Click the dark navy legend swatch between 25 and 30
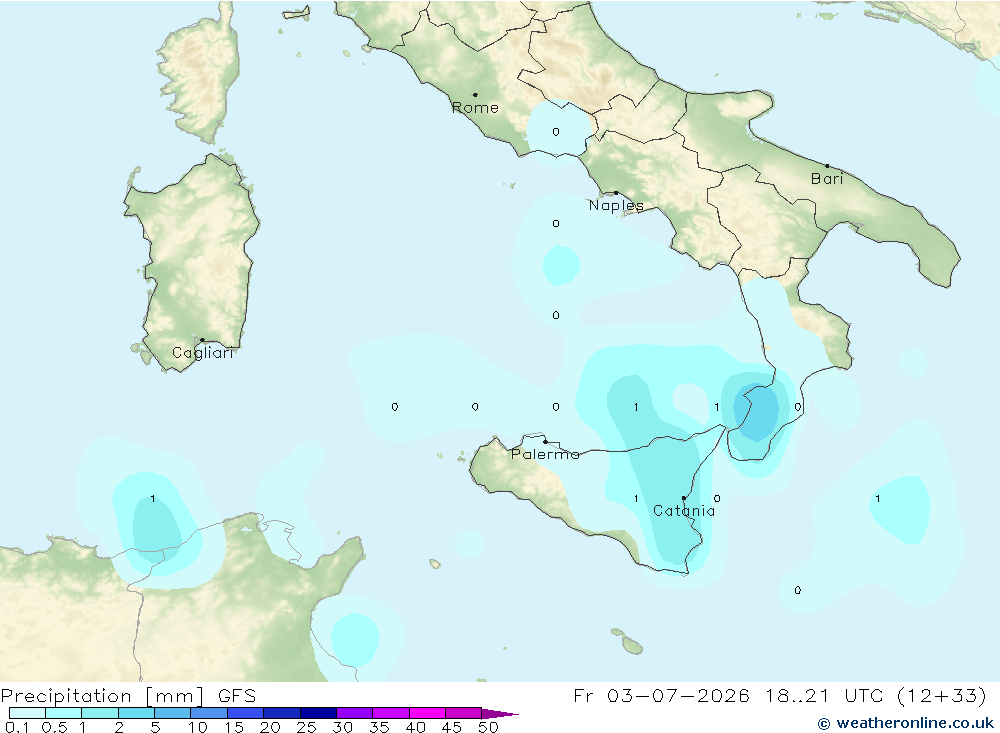This screenshot has height=733, width=1000. pyautogui.click(x=318, y=713)
